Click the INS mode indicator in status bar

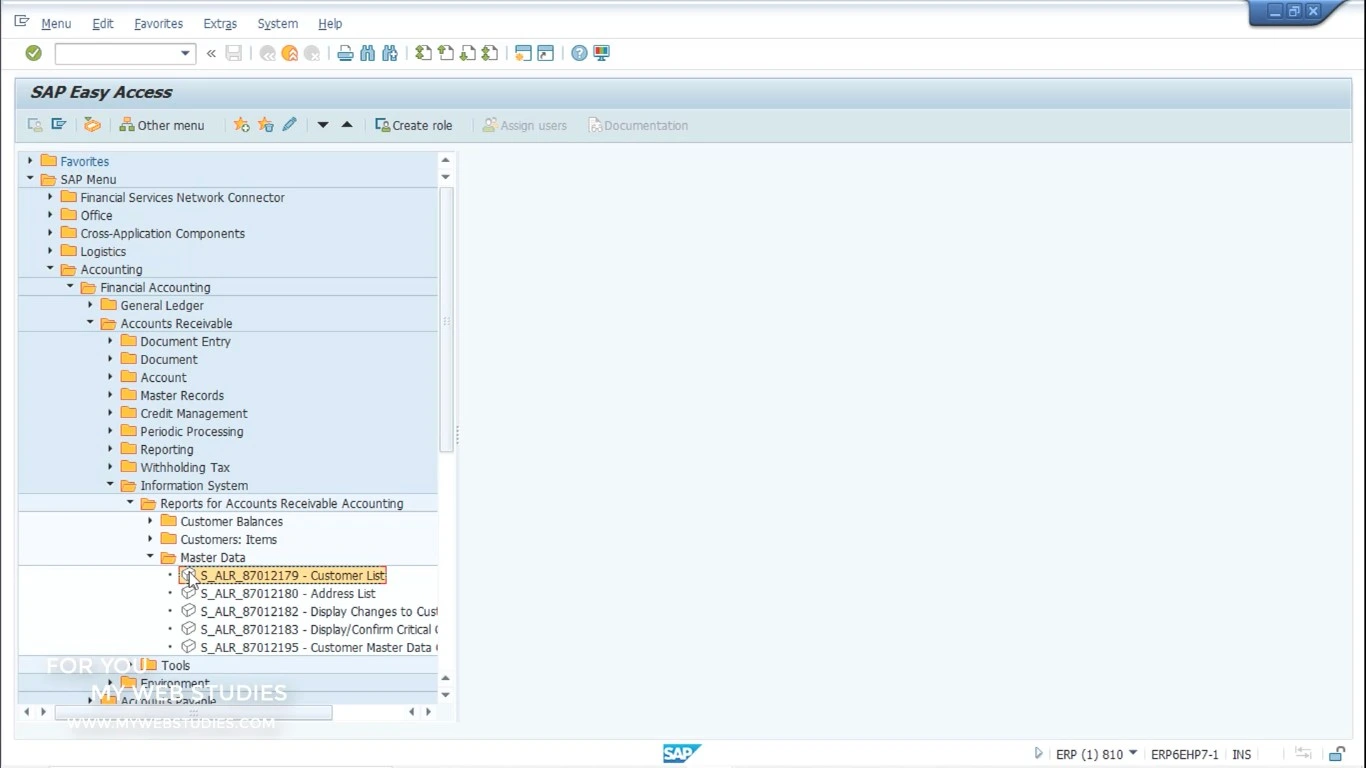click(1242, 755)
